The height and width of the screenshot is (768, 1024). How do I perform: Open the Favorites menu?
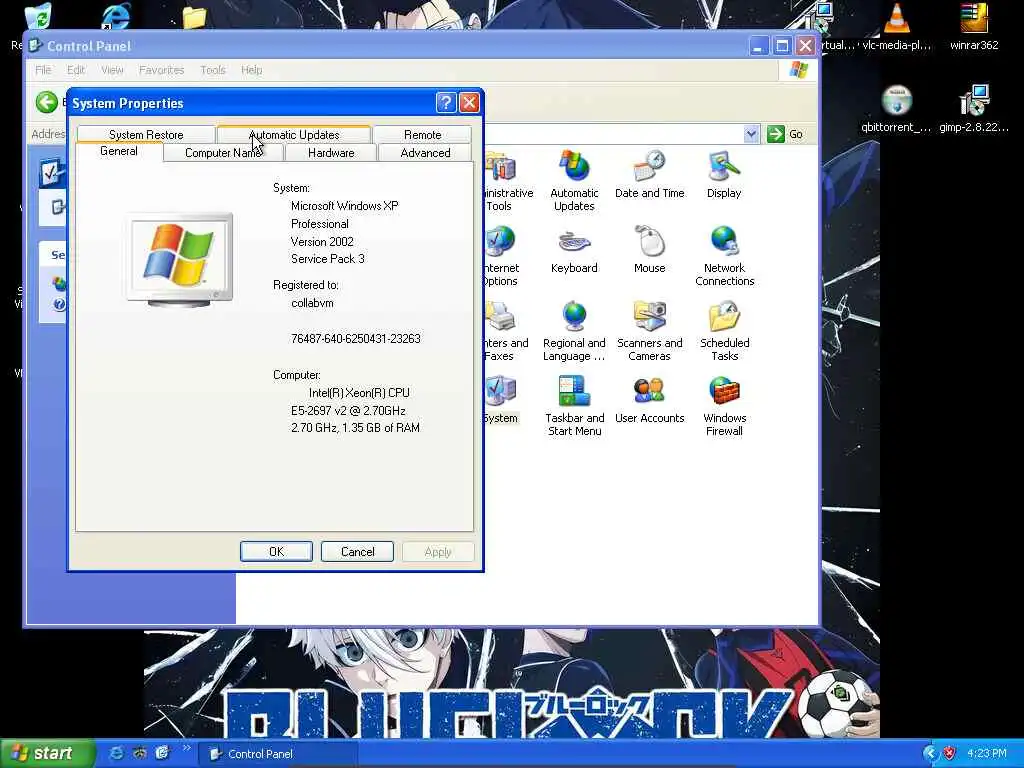161,70
